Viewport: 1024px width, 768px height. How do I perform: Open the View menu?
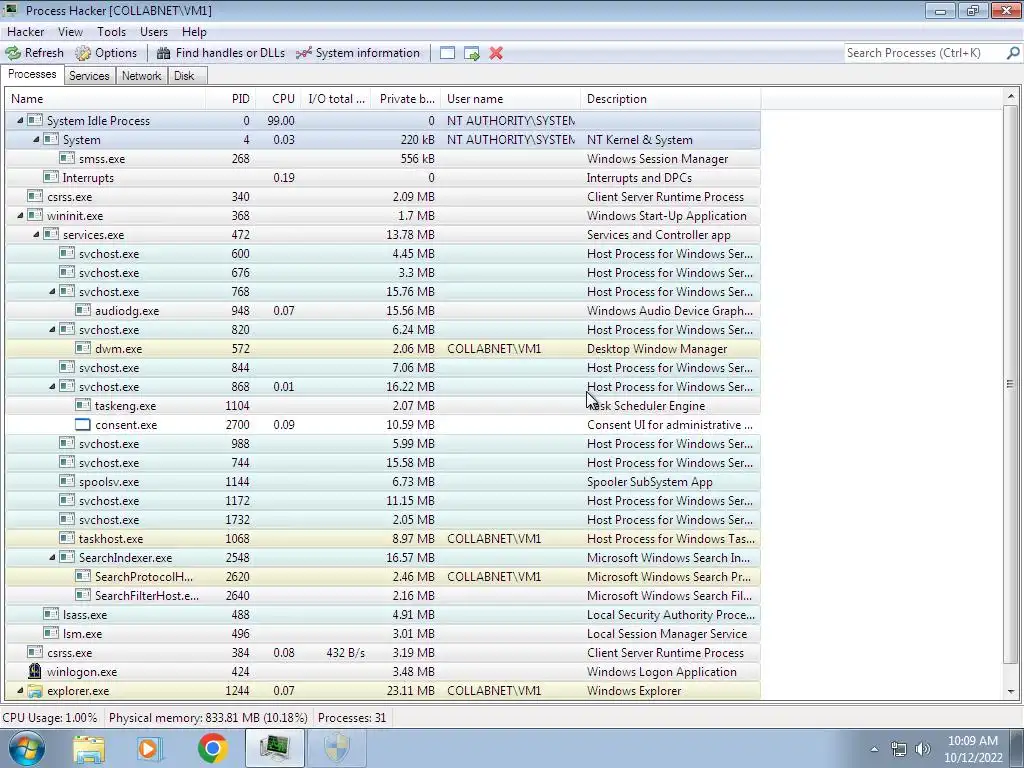[x=70, y=31]
